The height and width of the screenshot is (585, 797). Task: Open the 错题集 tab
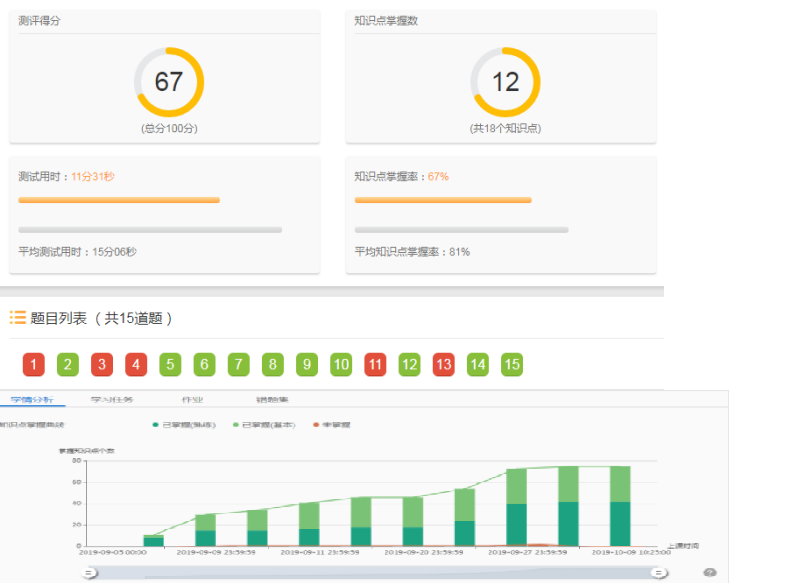271,400
